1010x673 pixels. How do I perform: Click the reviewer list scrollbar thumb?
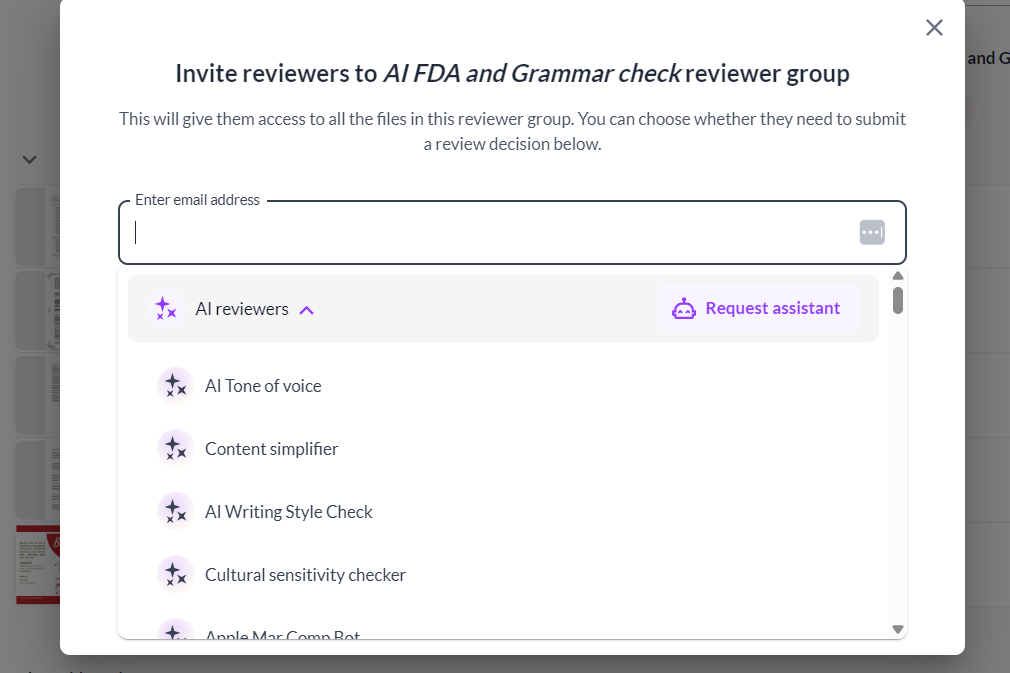pyautogui.click(x=898, y=301)
